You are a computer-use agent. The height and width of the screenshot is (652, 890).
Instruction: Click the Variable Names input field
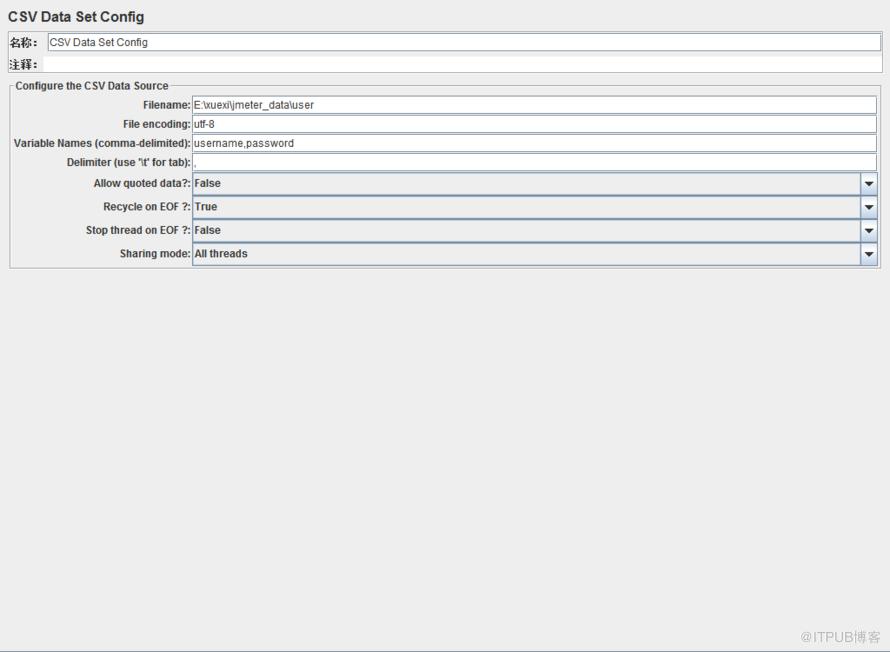[x=534, y=143]
